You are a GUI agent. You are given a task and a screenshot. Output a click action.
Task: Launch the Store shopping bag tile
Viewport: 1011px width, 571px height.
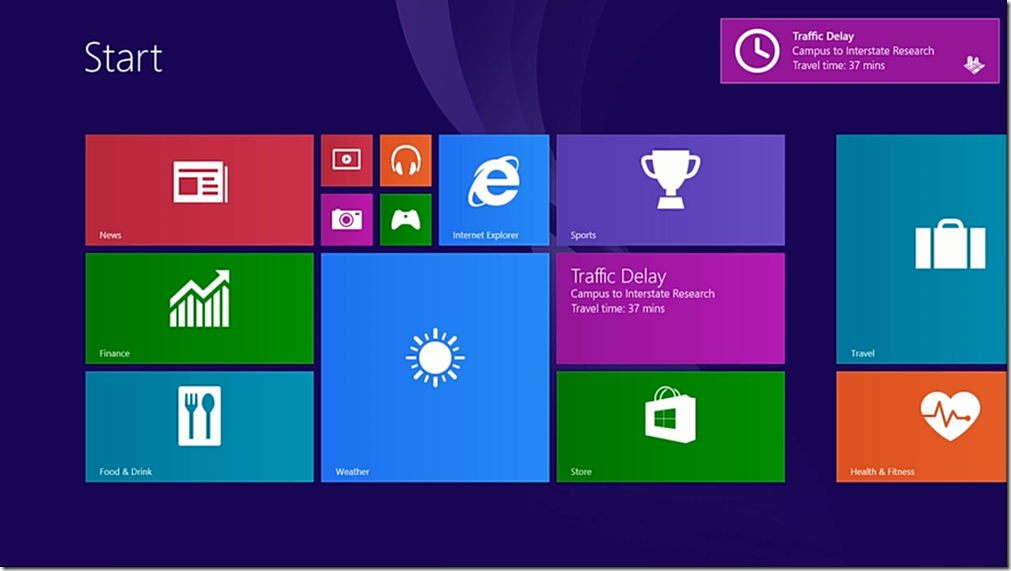pyautogui.click(x=670, y=426)
